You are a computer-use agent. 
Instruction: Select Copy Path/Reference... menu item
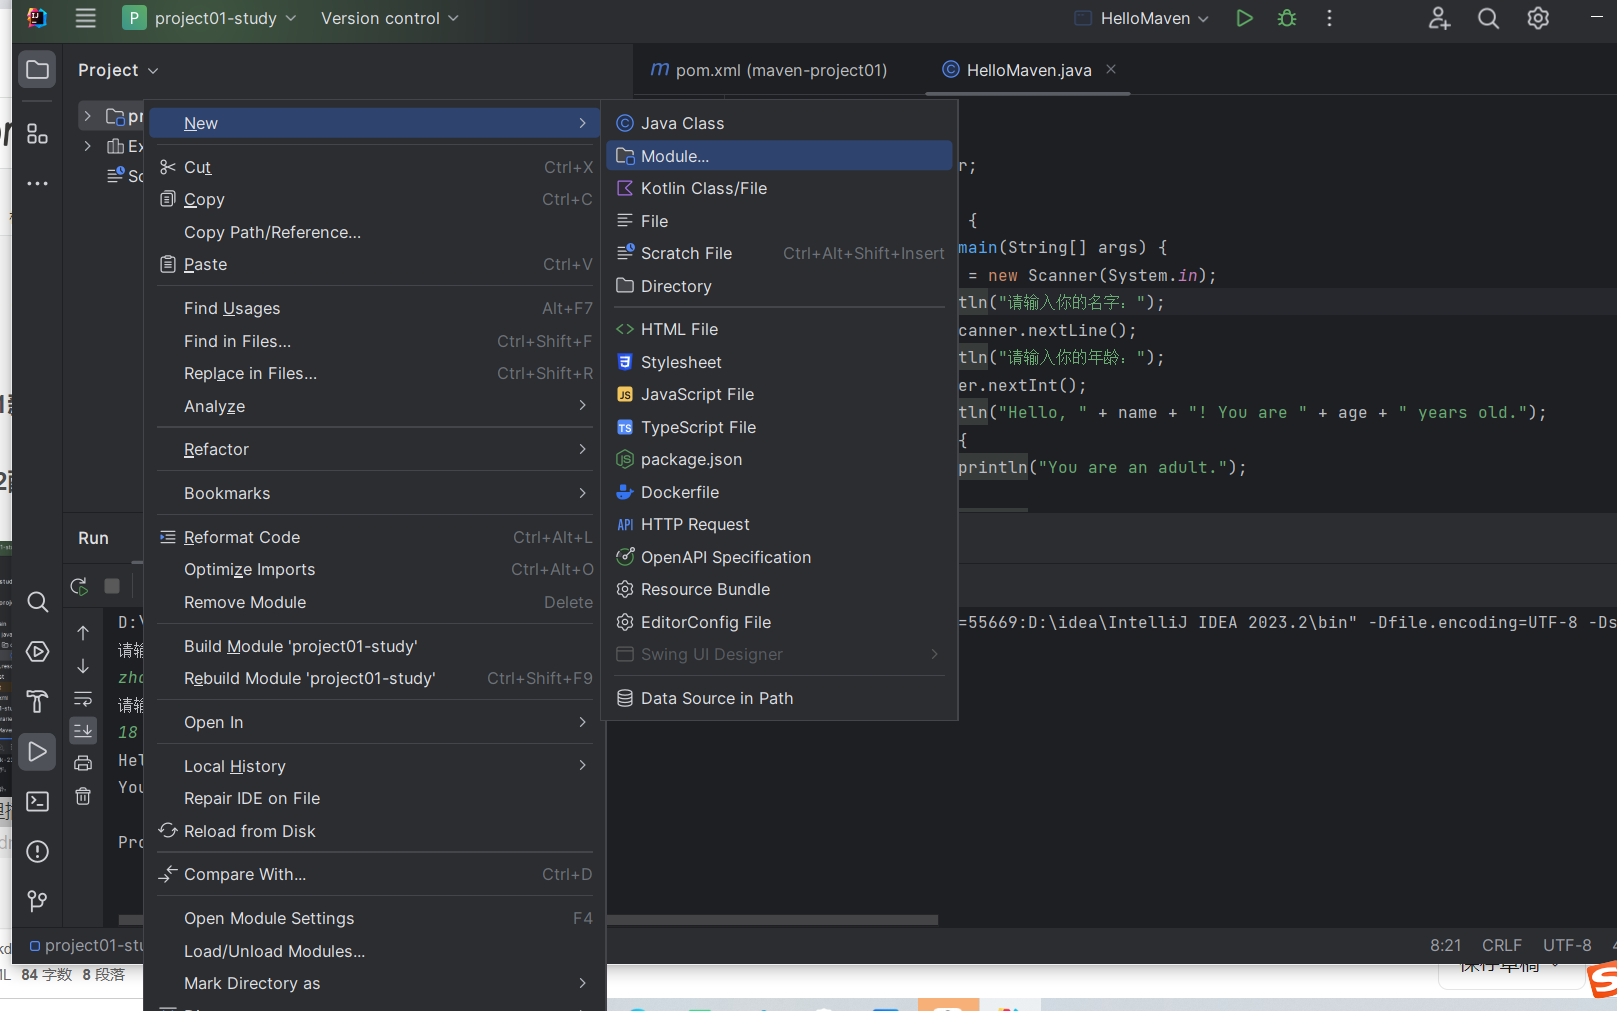[x=377, y=232]
